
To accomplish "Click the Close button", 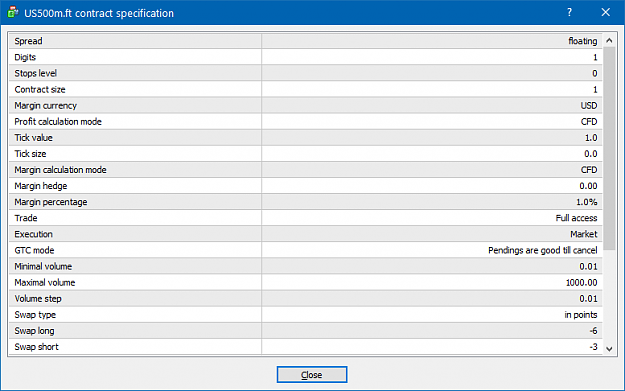I will pos(312,375).
